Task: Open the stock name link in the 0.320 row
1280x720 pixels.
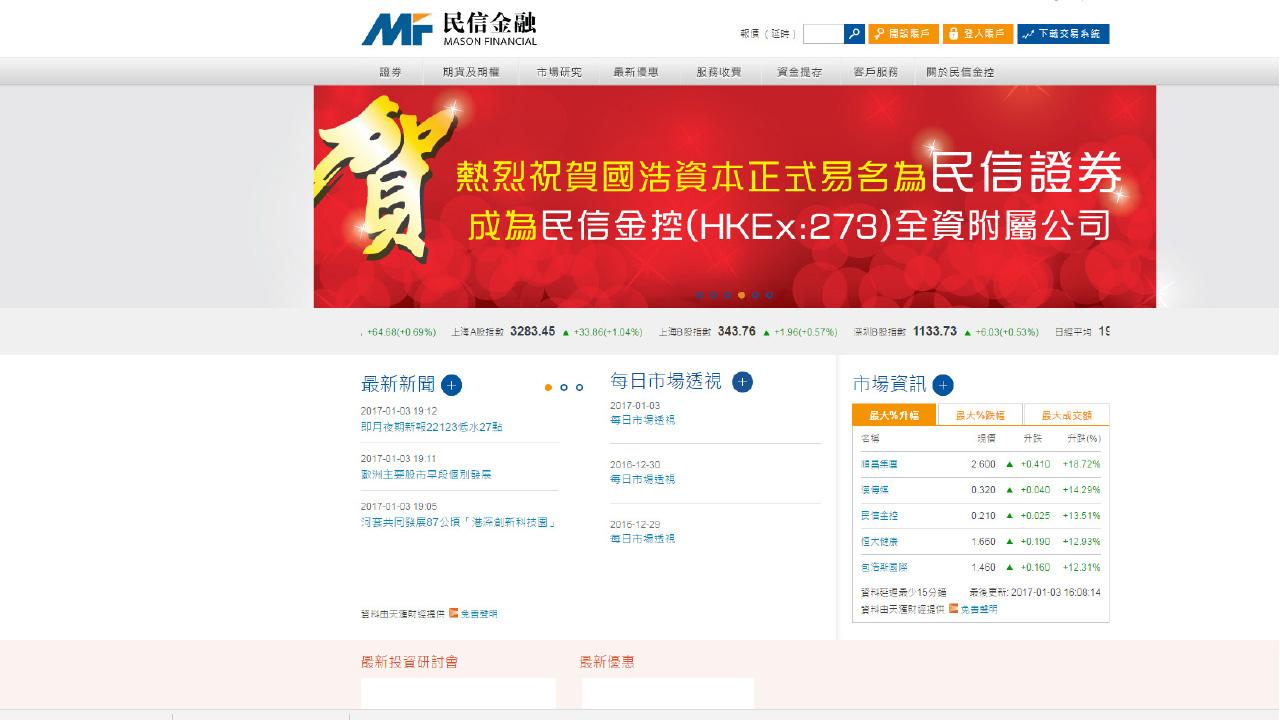Action: point(875,490)
